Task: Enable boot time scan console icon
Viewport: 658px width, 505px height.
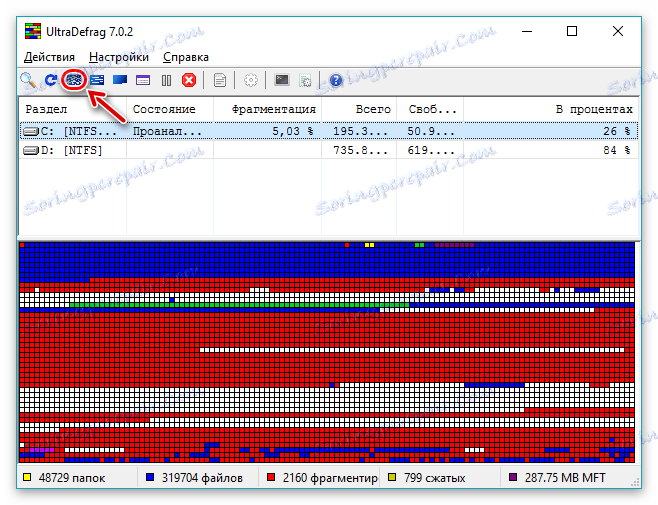Action: coord(282,80)
